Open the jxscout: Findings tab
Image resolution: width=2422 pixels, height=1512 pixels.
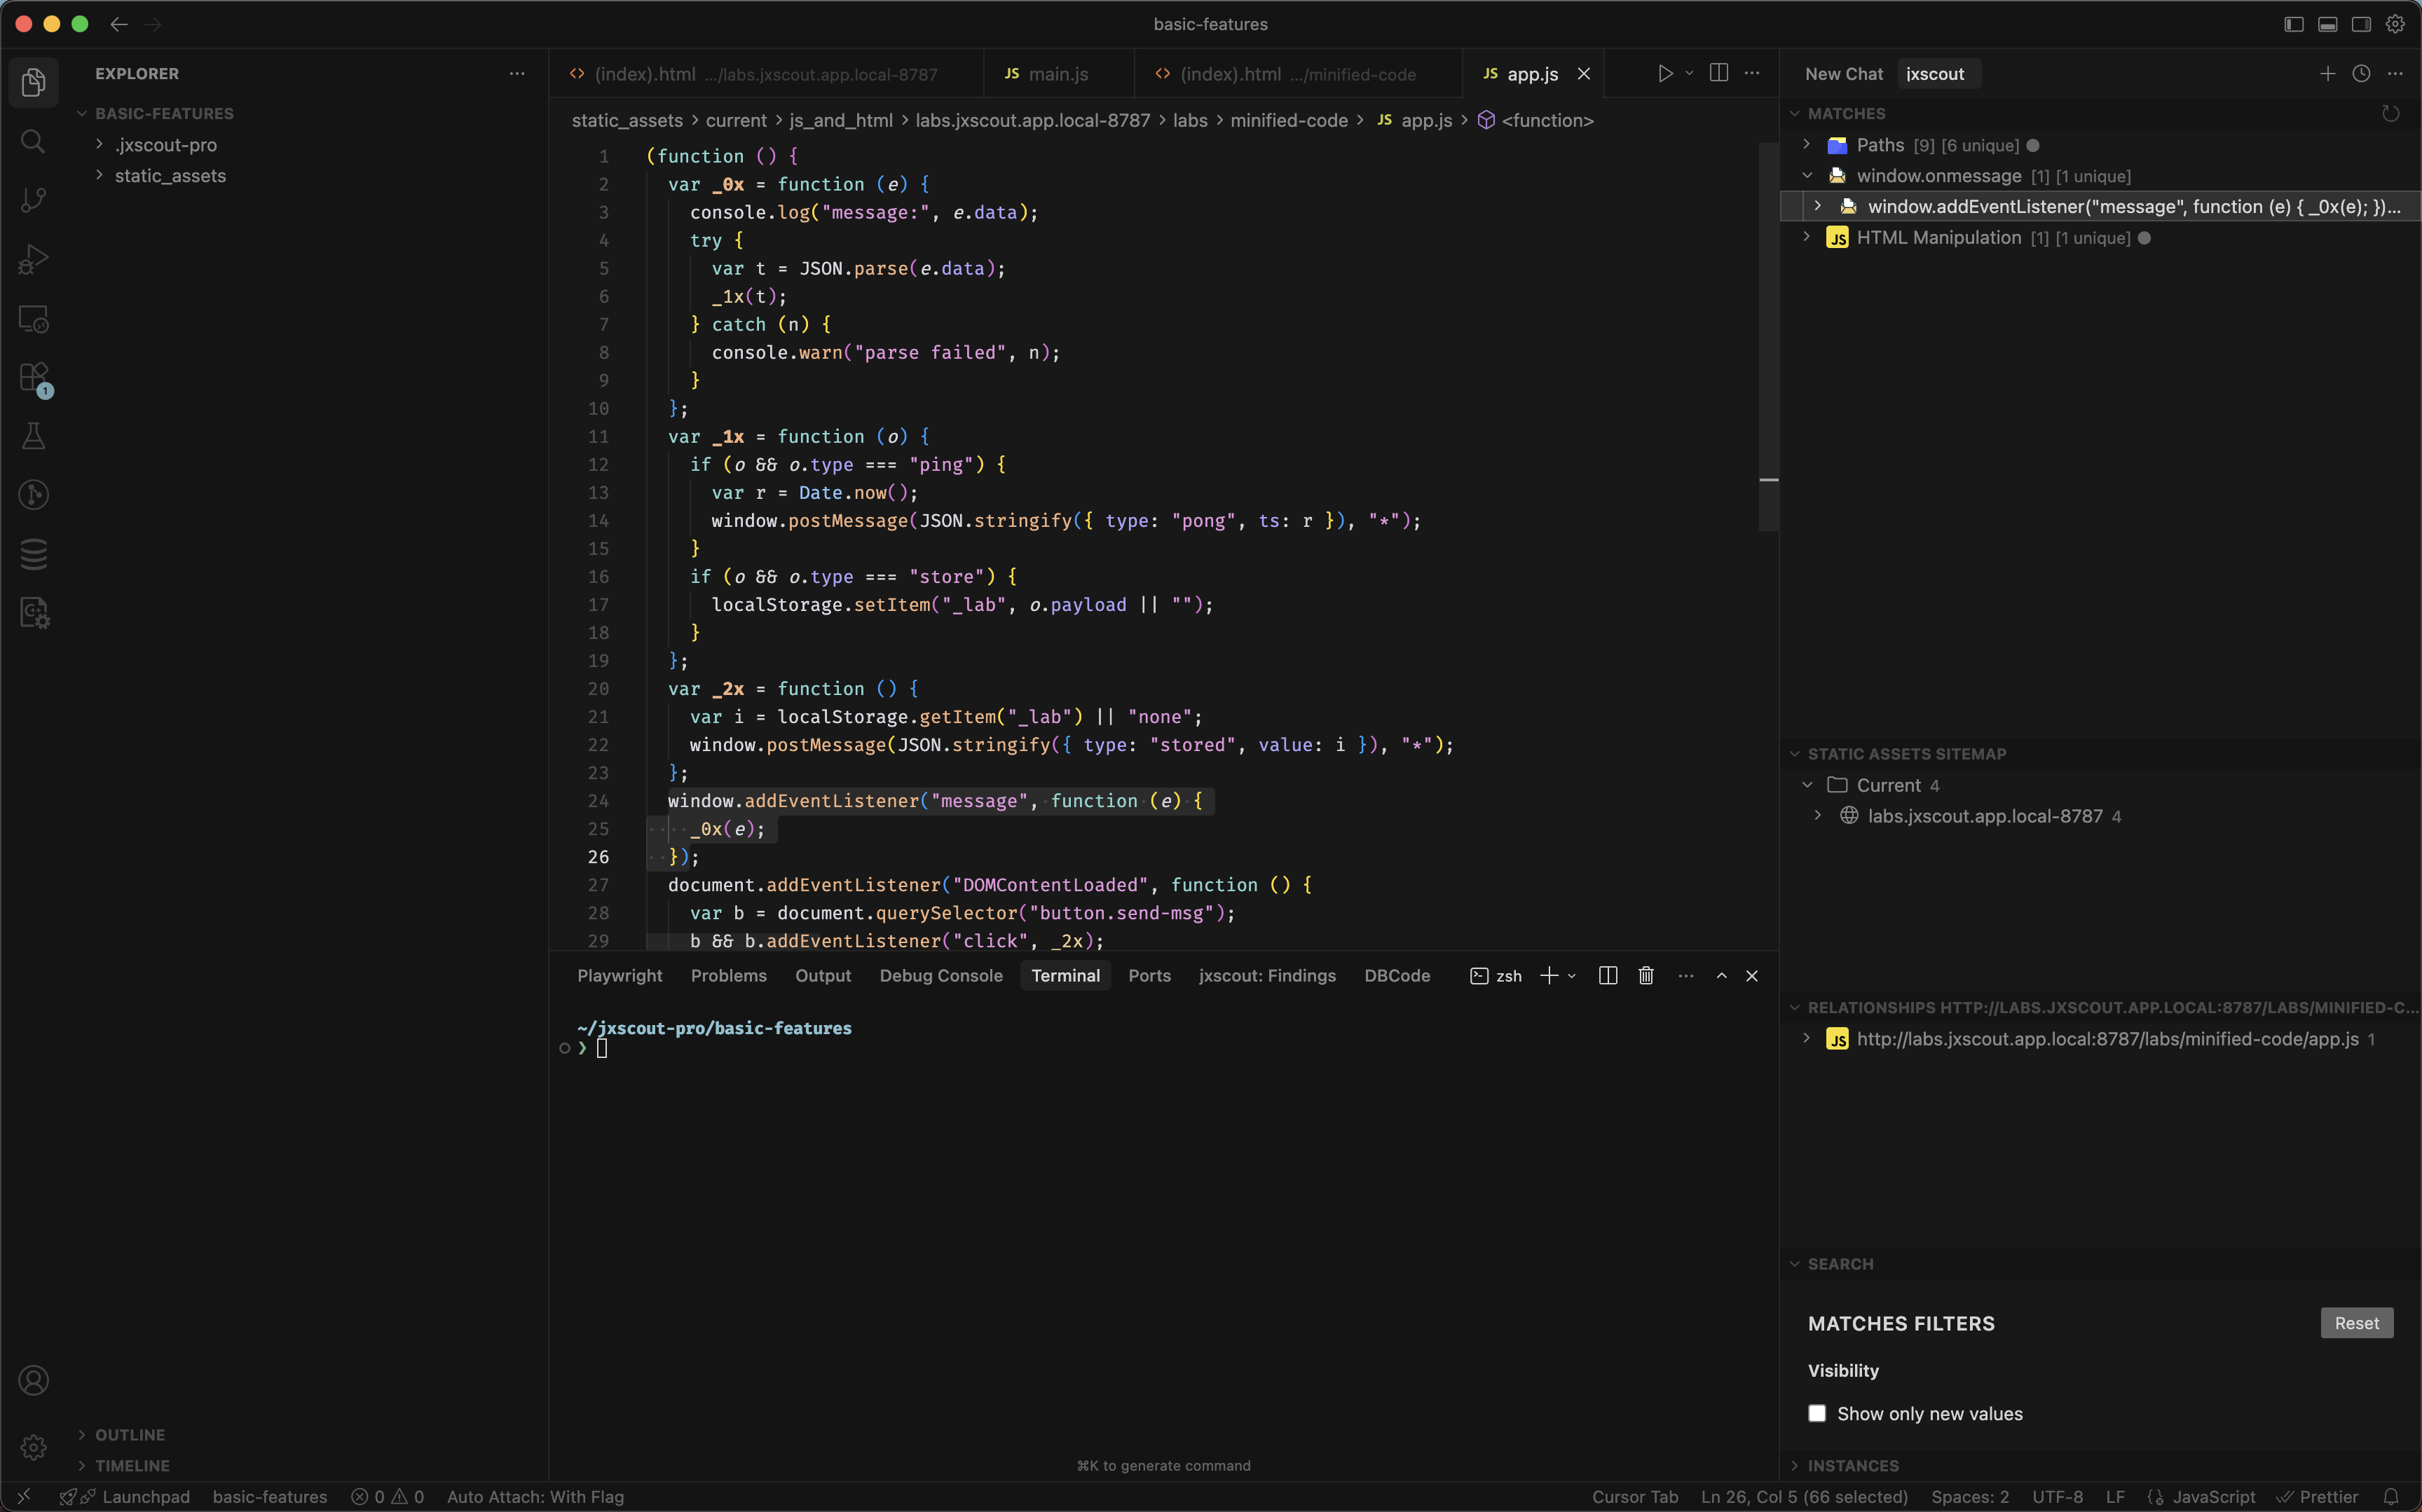pyautogui.click(x=1267, y=976)
